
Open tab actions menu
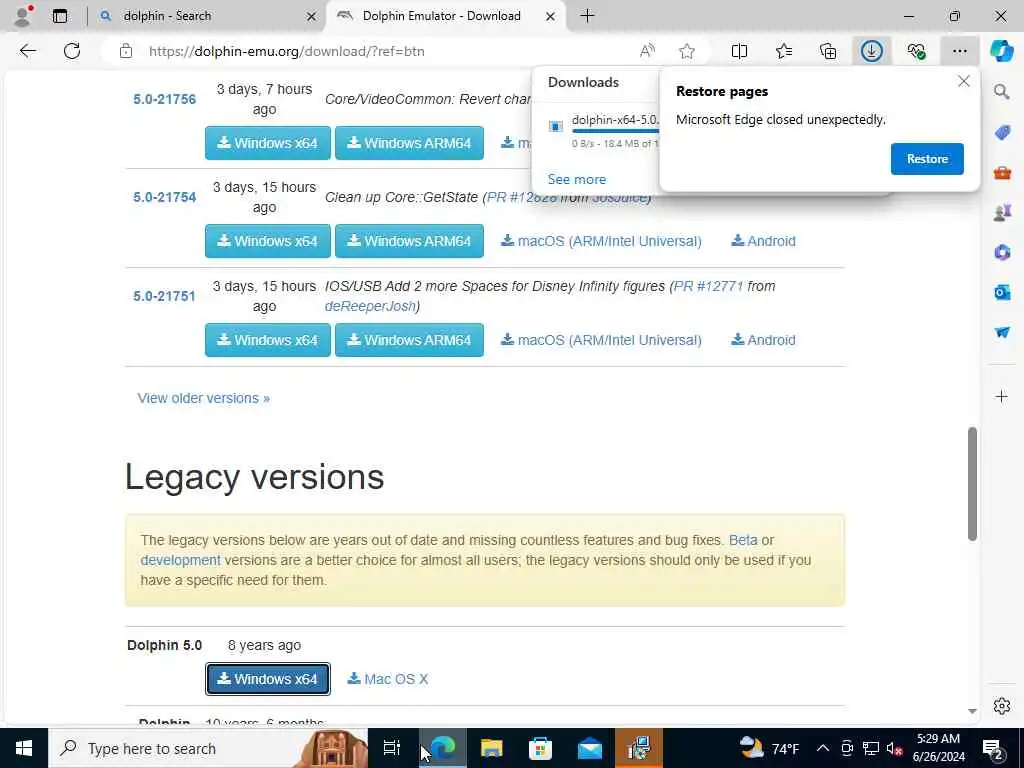pos(60,16)
